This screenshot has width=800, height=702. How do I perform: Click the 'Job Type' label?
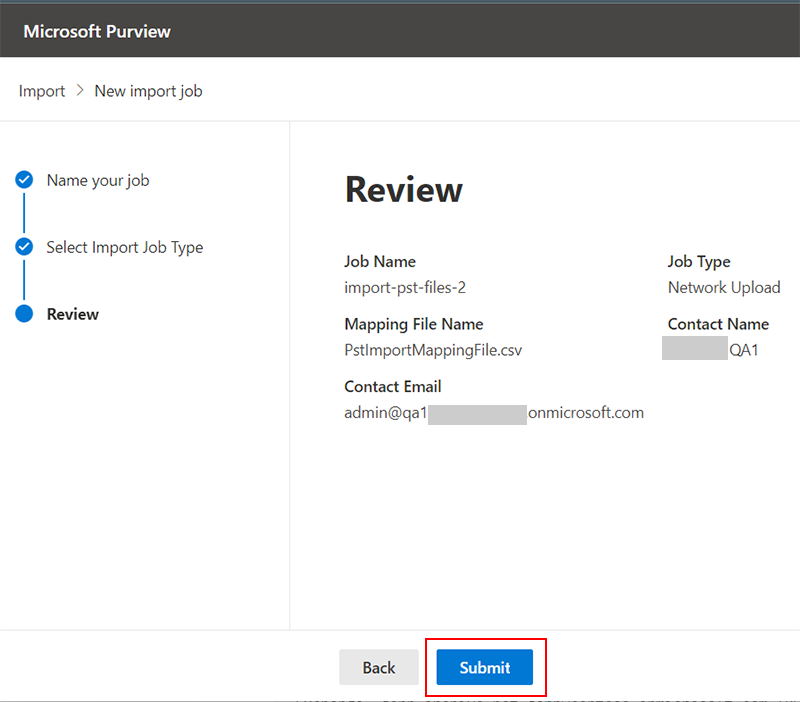pos(699,262)
